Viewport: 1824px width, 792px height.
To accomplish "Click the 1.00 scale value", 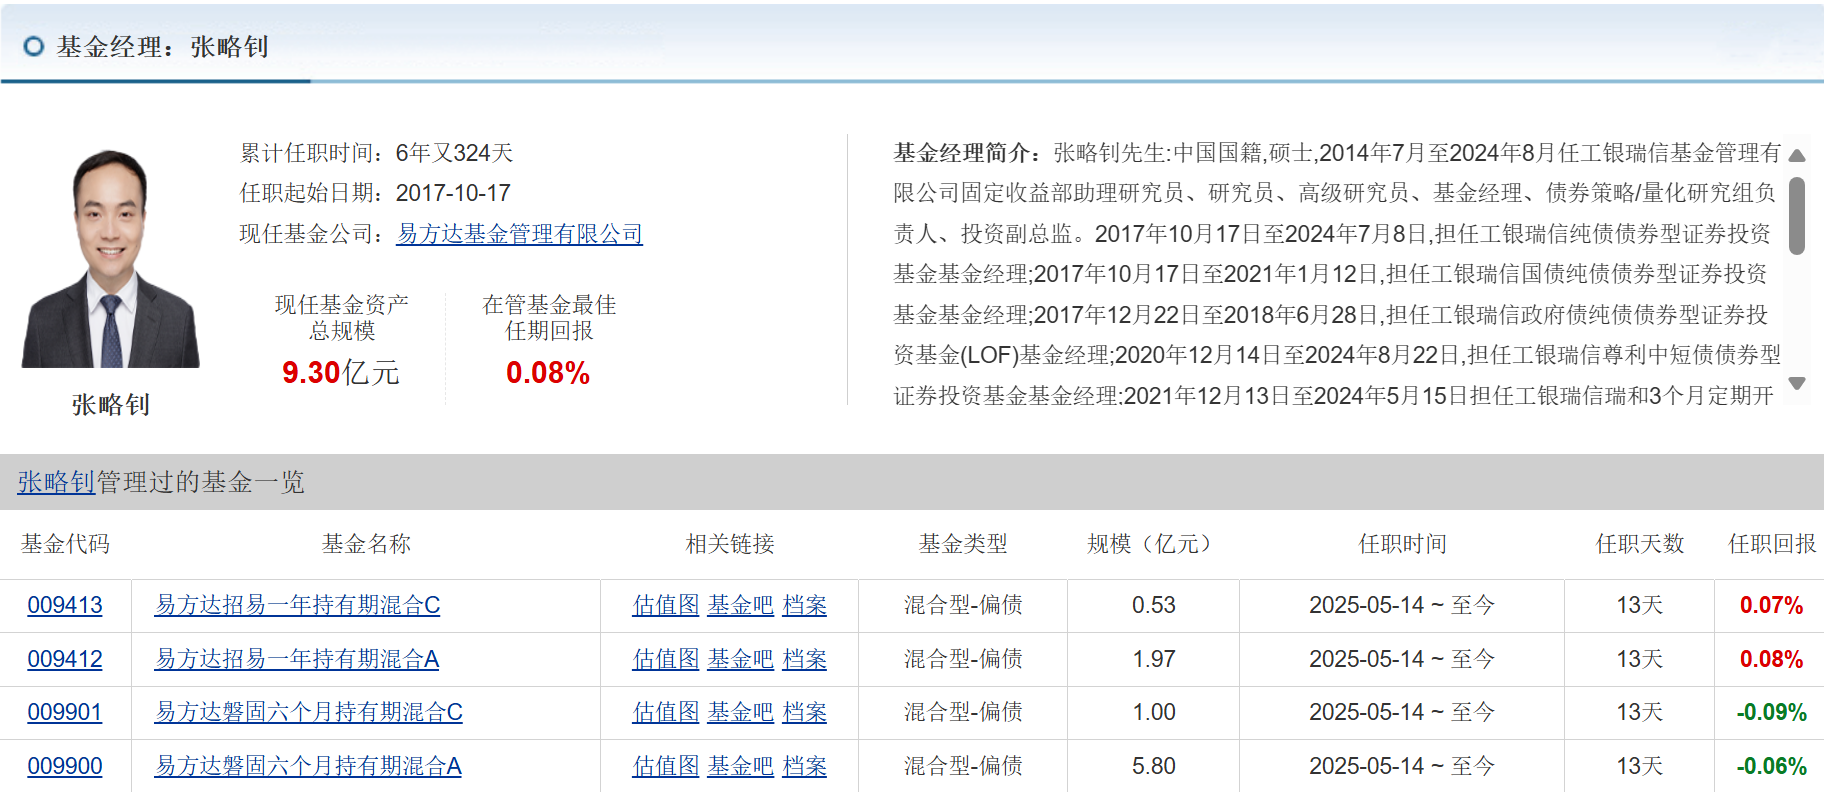I will [1153, 712].
